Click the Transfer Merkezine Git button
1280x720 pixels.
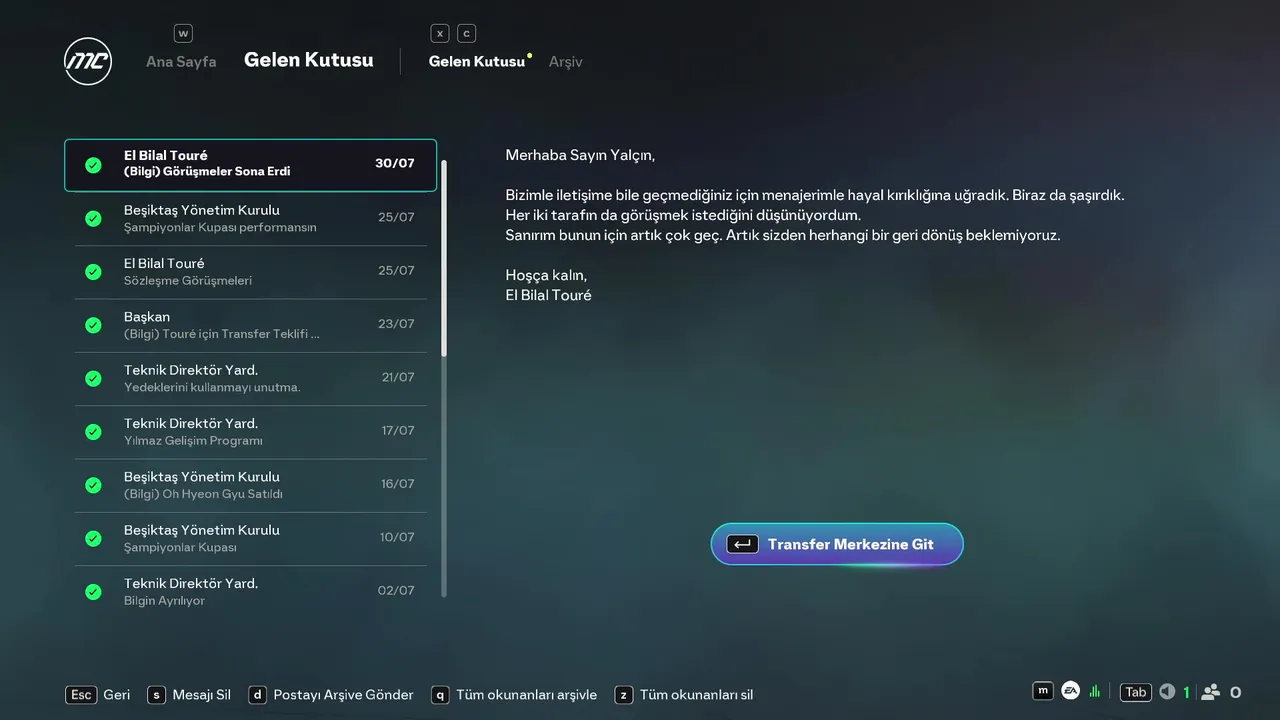click(x=837, y=544)
